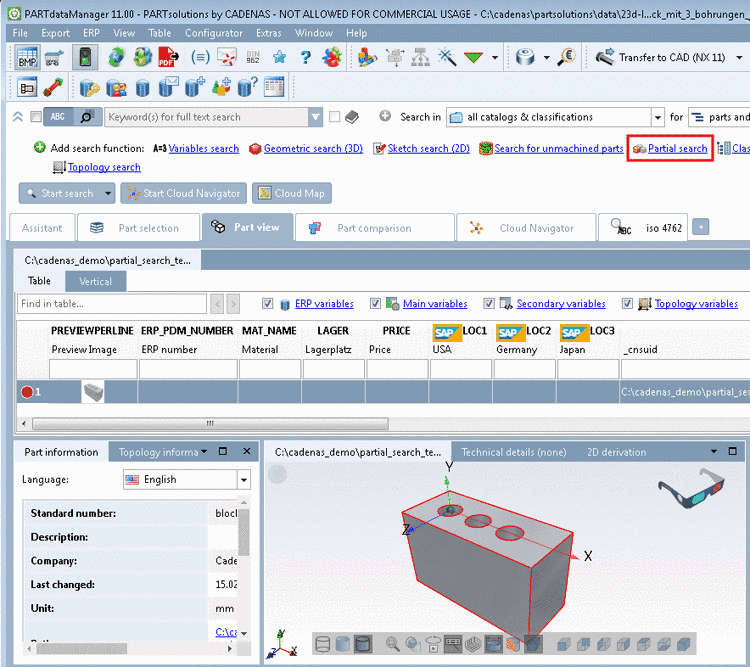Click the PDF export icon
Screen dimensions: 750x667
[169, 57]
